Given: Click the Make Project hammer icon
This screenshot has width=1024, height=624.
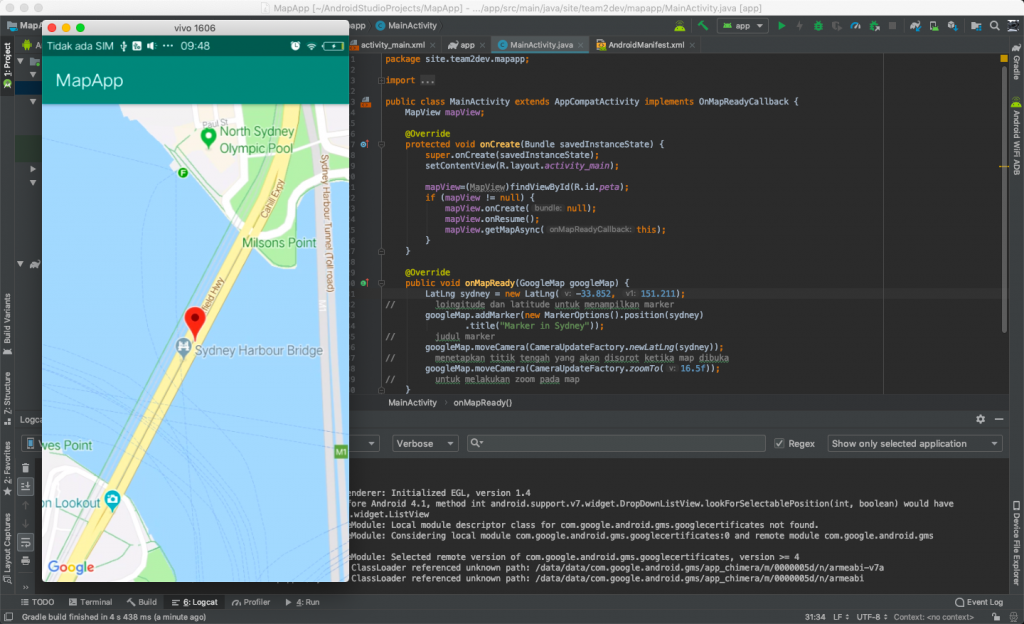Looking at the screenshot, I should [x=703, y=26].
